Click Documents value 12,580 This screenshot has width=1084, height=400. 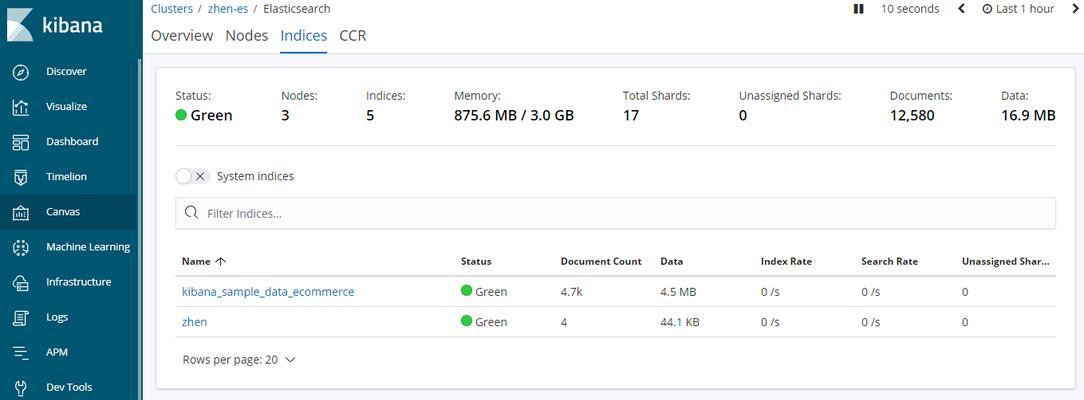[913, 115]
